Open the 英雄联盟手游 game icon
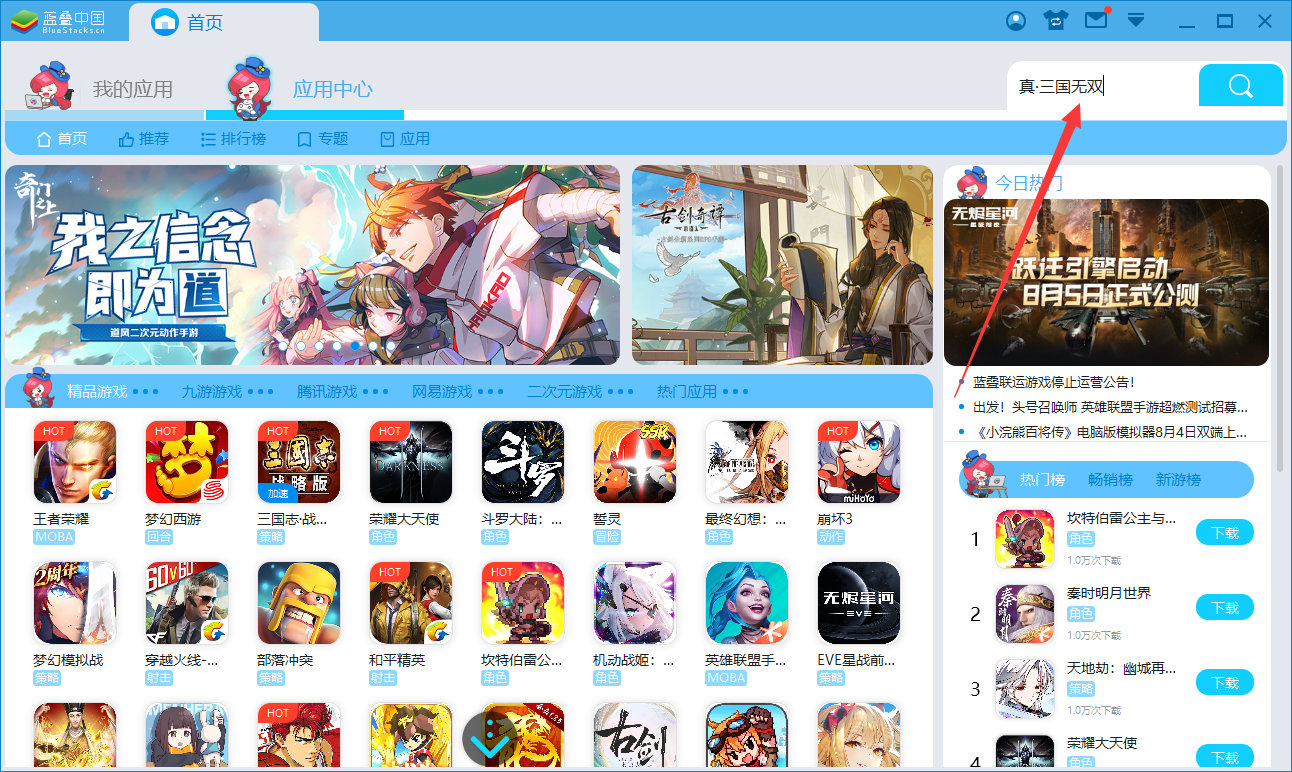The image size is (1292, 772). click(746, 602)
